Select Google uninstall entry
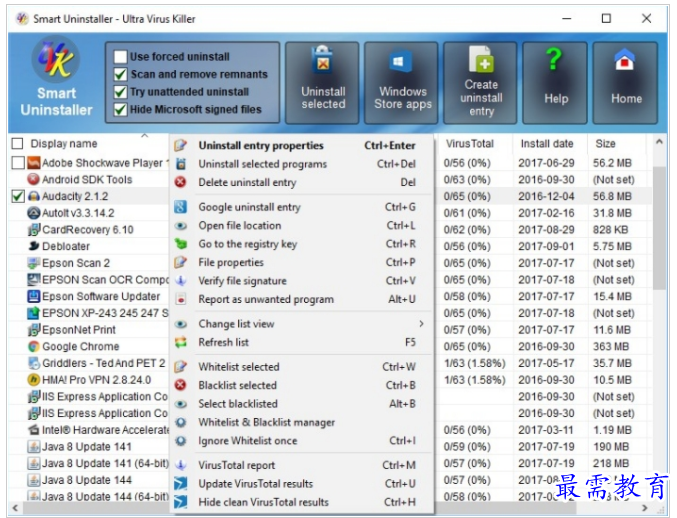Screen dimensions: 677x518 point(302,207)
